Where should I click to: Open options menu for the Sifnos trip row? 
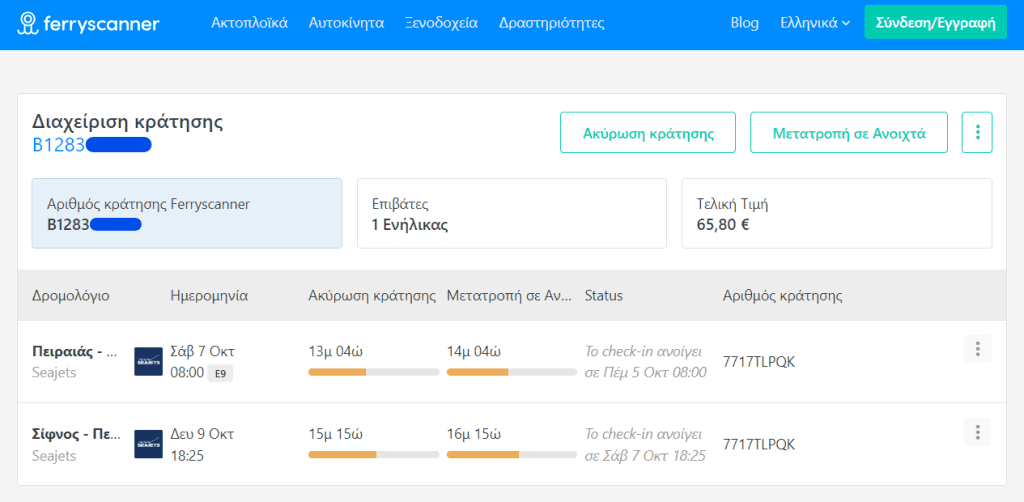tap(977, 432)
